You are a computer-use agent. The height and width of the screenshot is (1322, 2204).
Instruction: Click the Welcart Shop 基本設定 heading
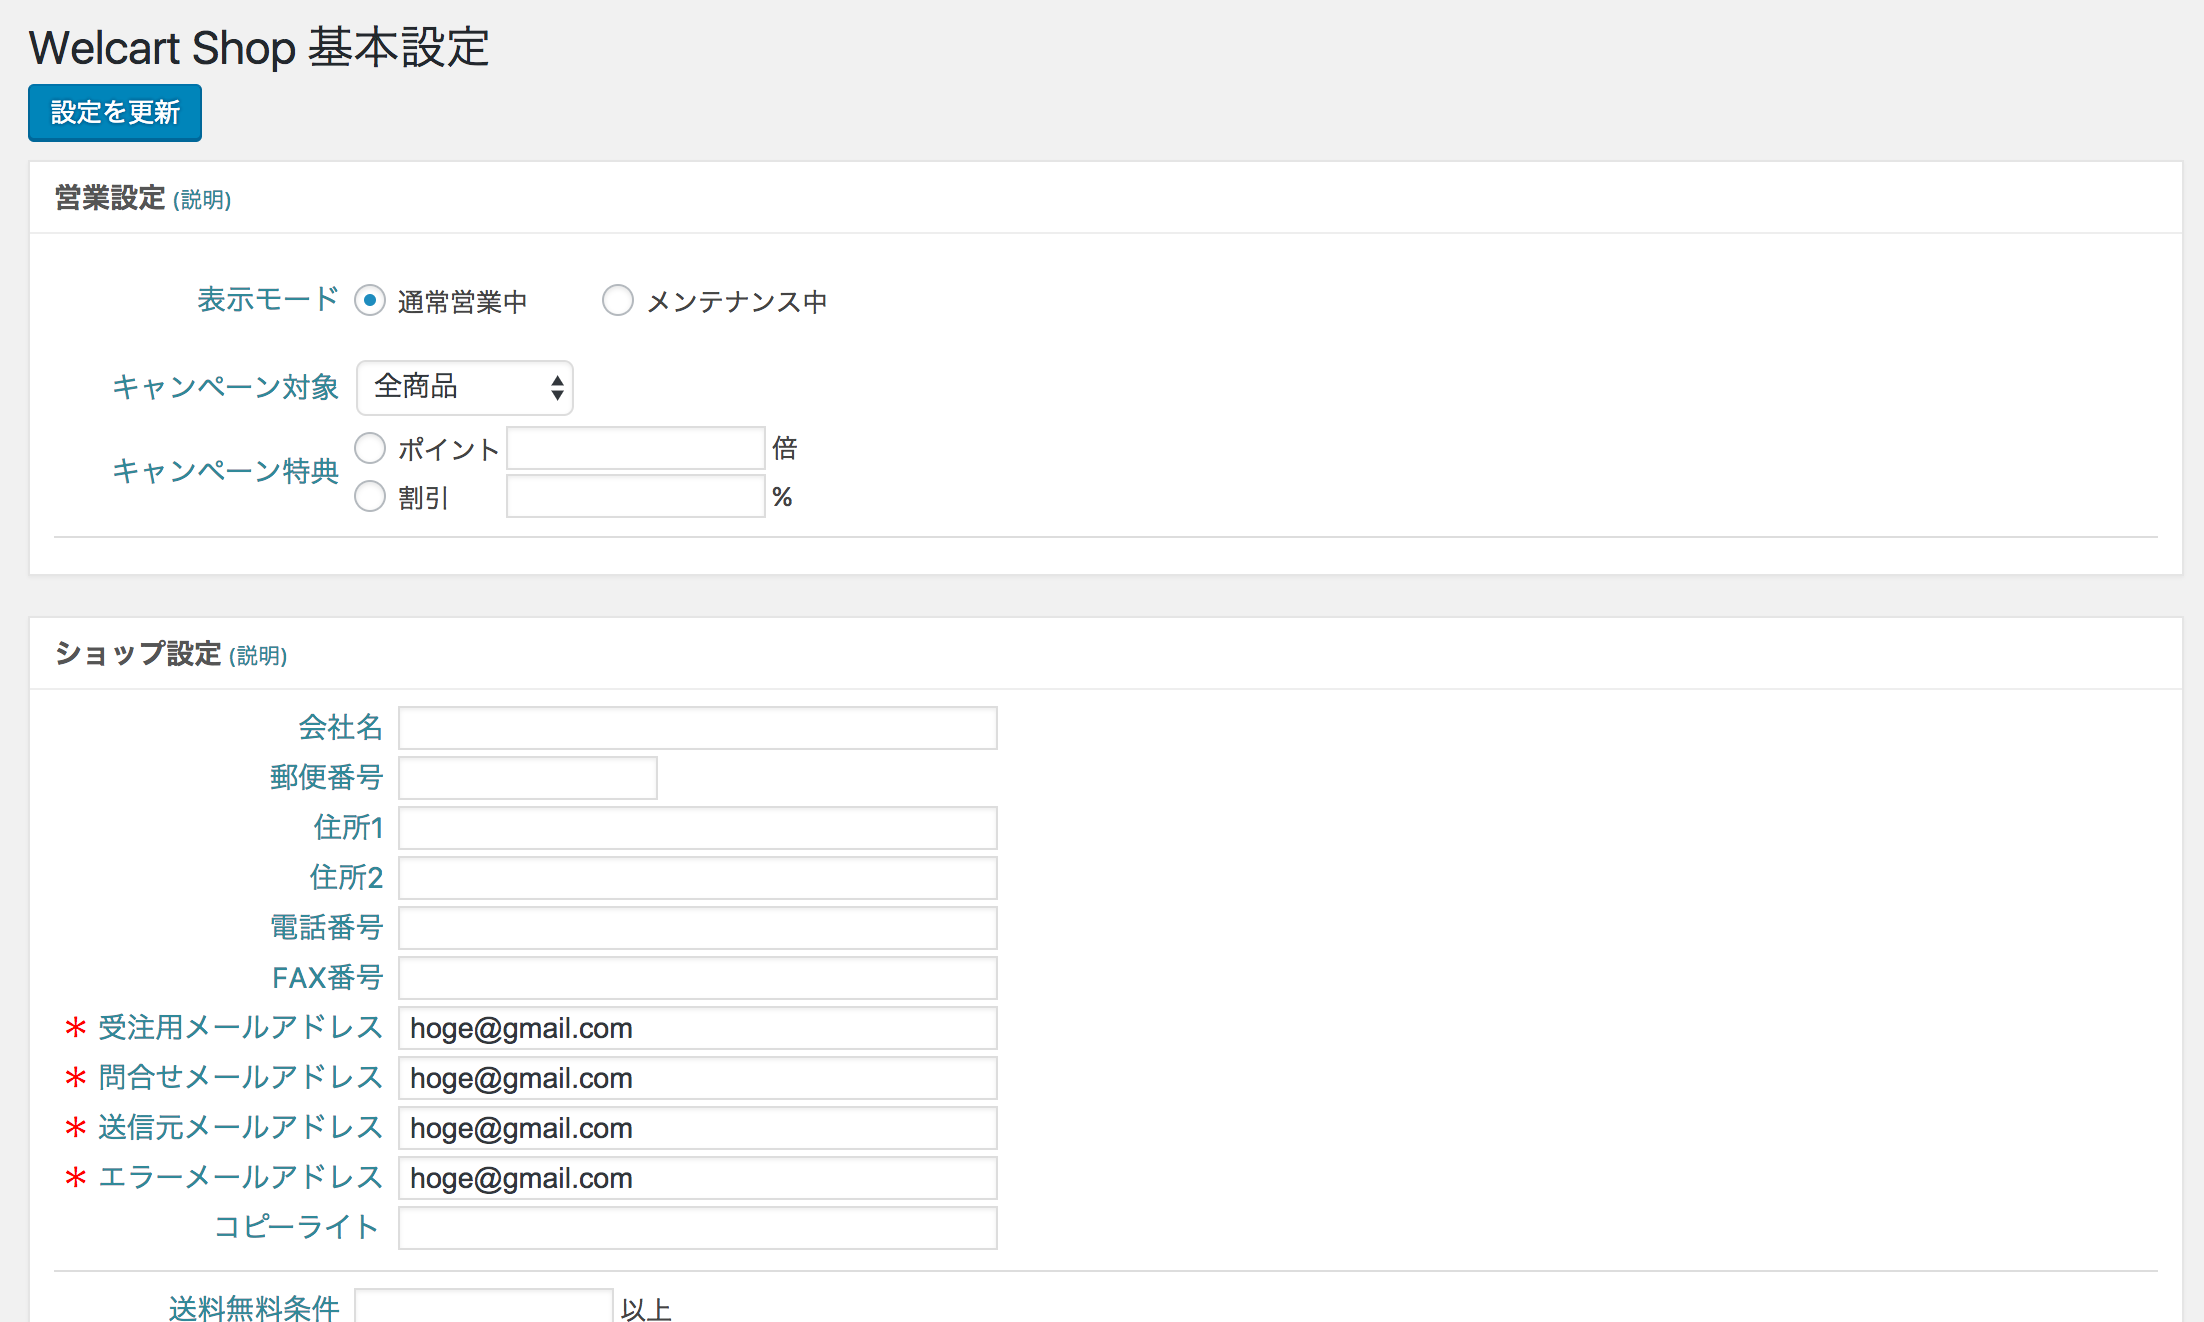tap(259, 47)
